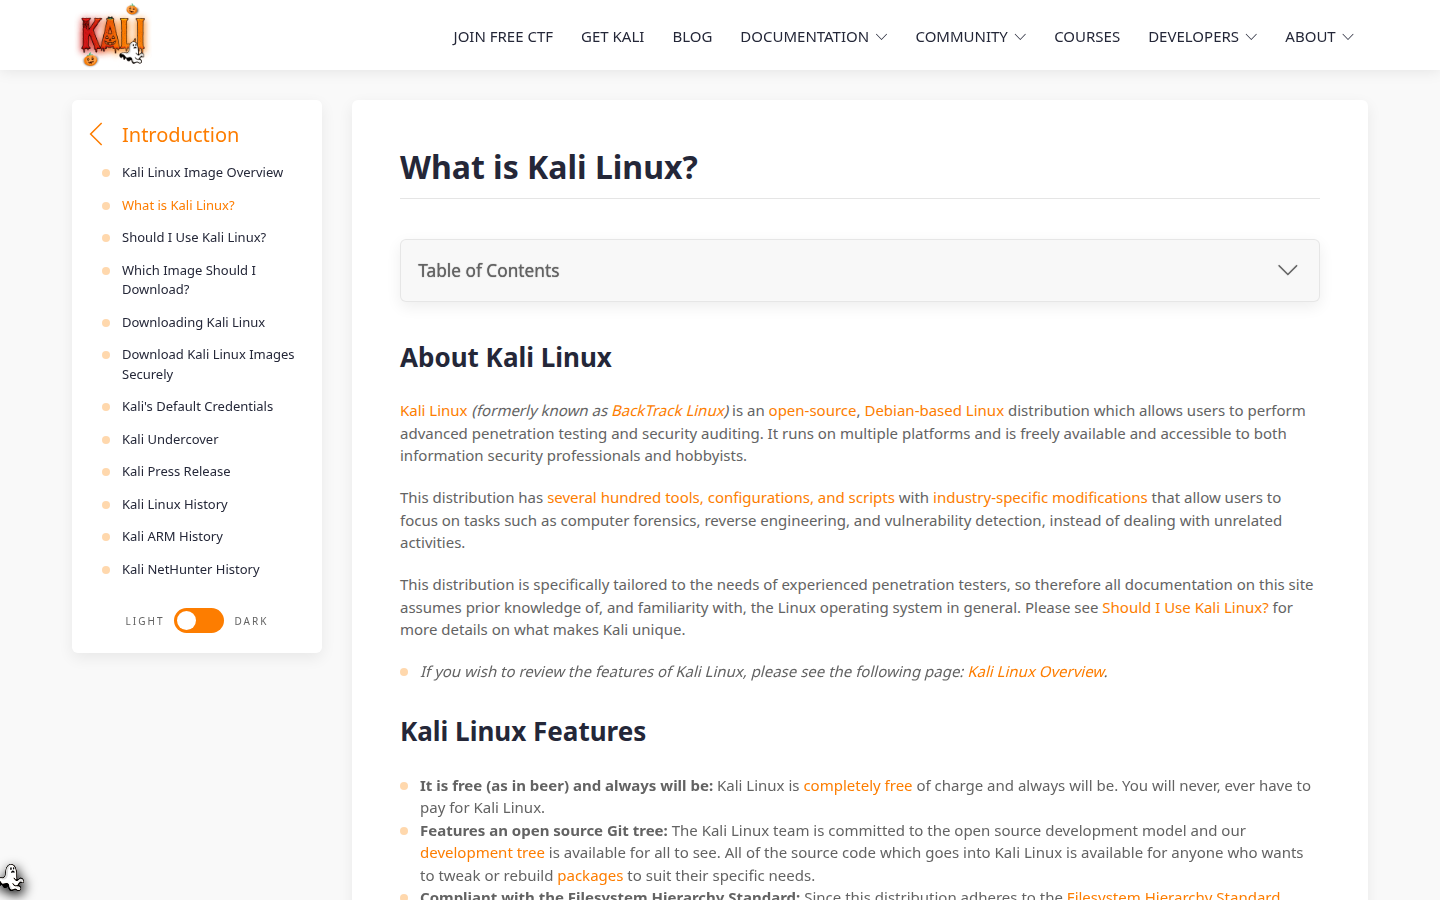This screenshot has height=900, width=1440.
Task: Open industry-specific modifications link
Action: (1040, 498)
